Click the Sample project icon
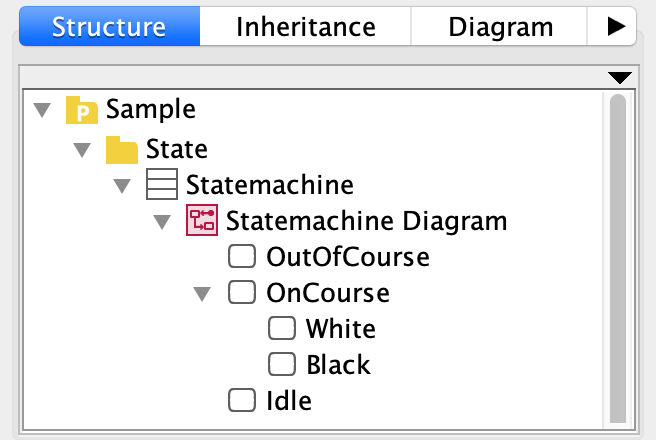This screenshot has width=656, height=440. pos(81,110)
